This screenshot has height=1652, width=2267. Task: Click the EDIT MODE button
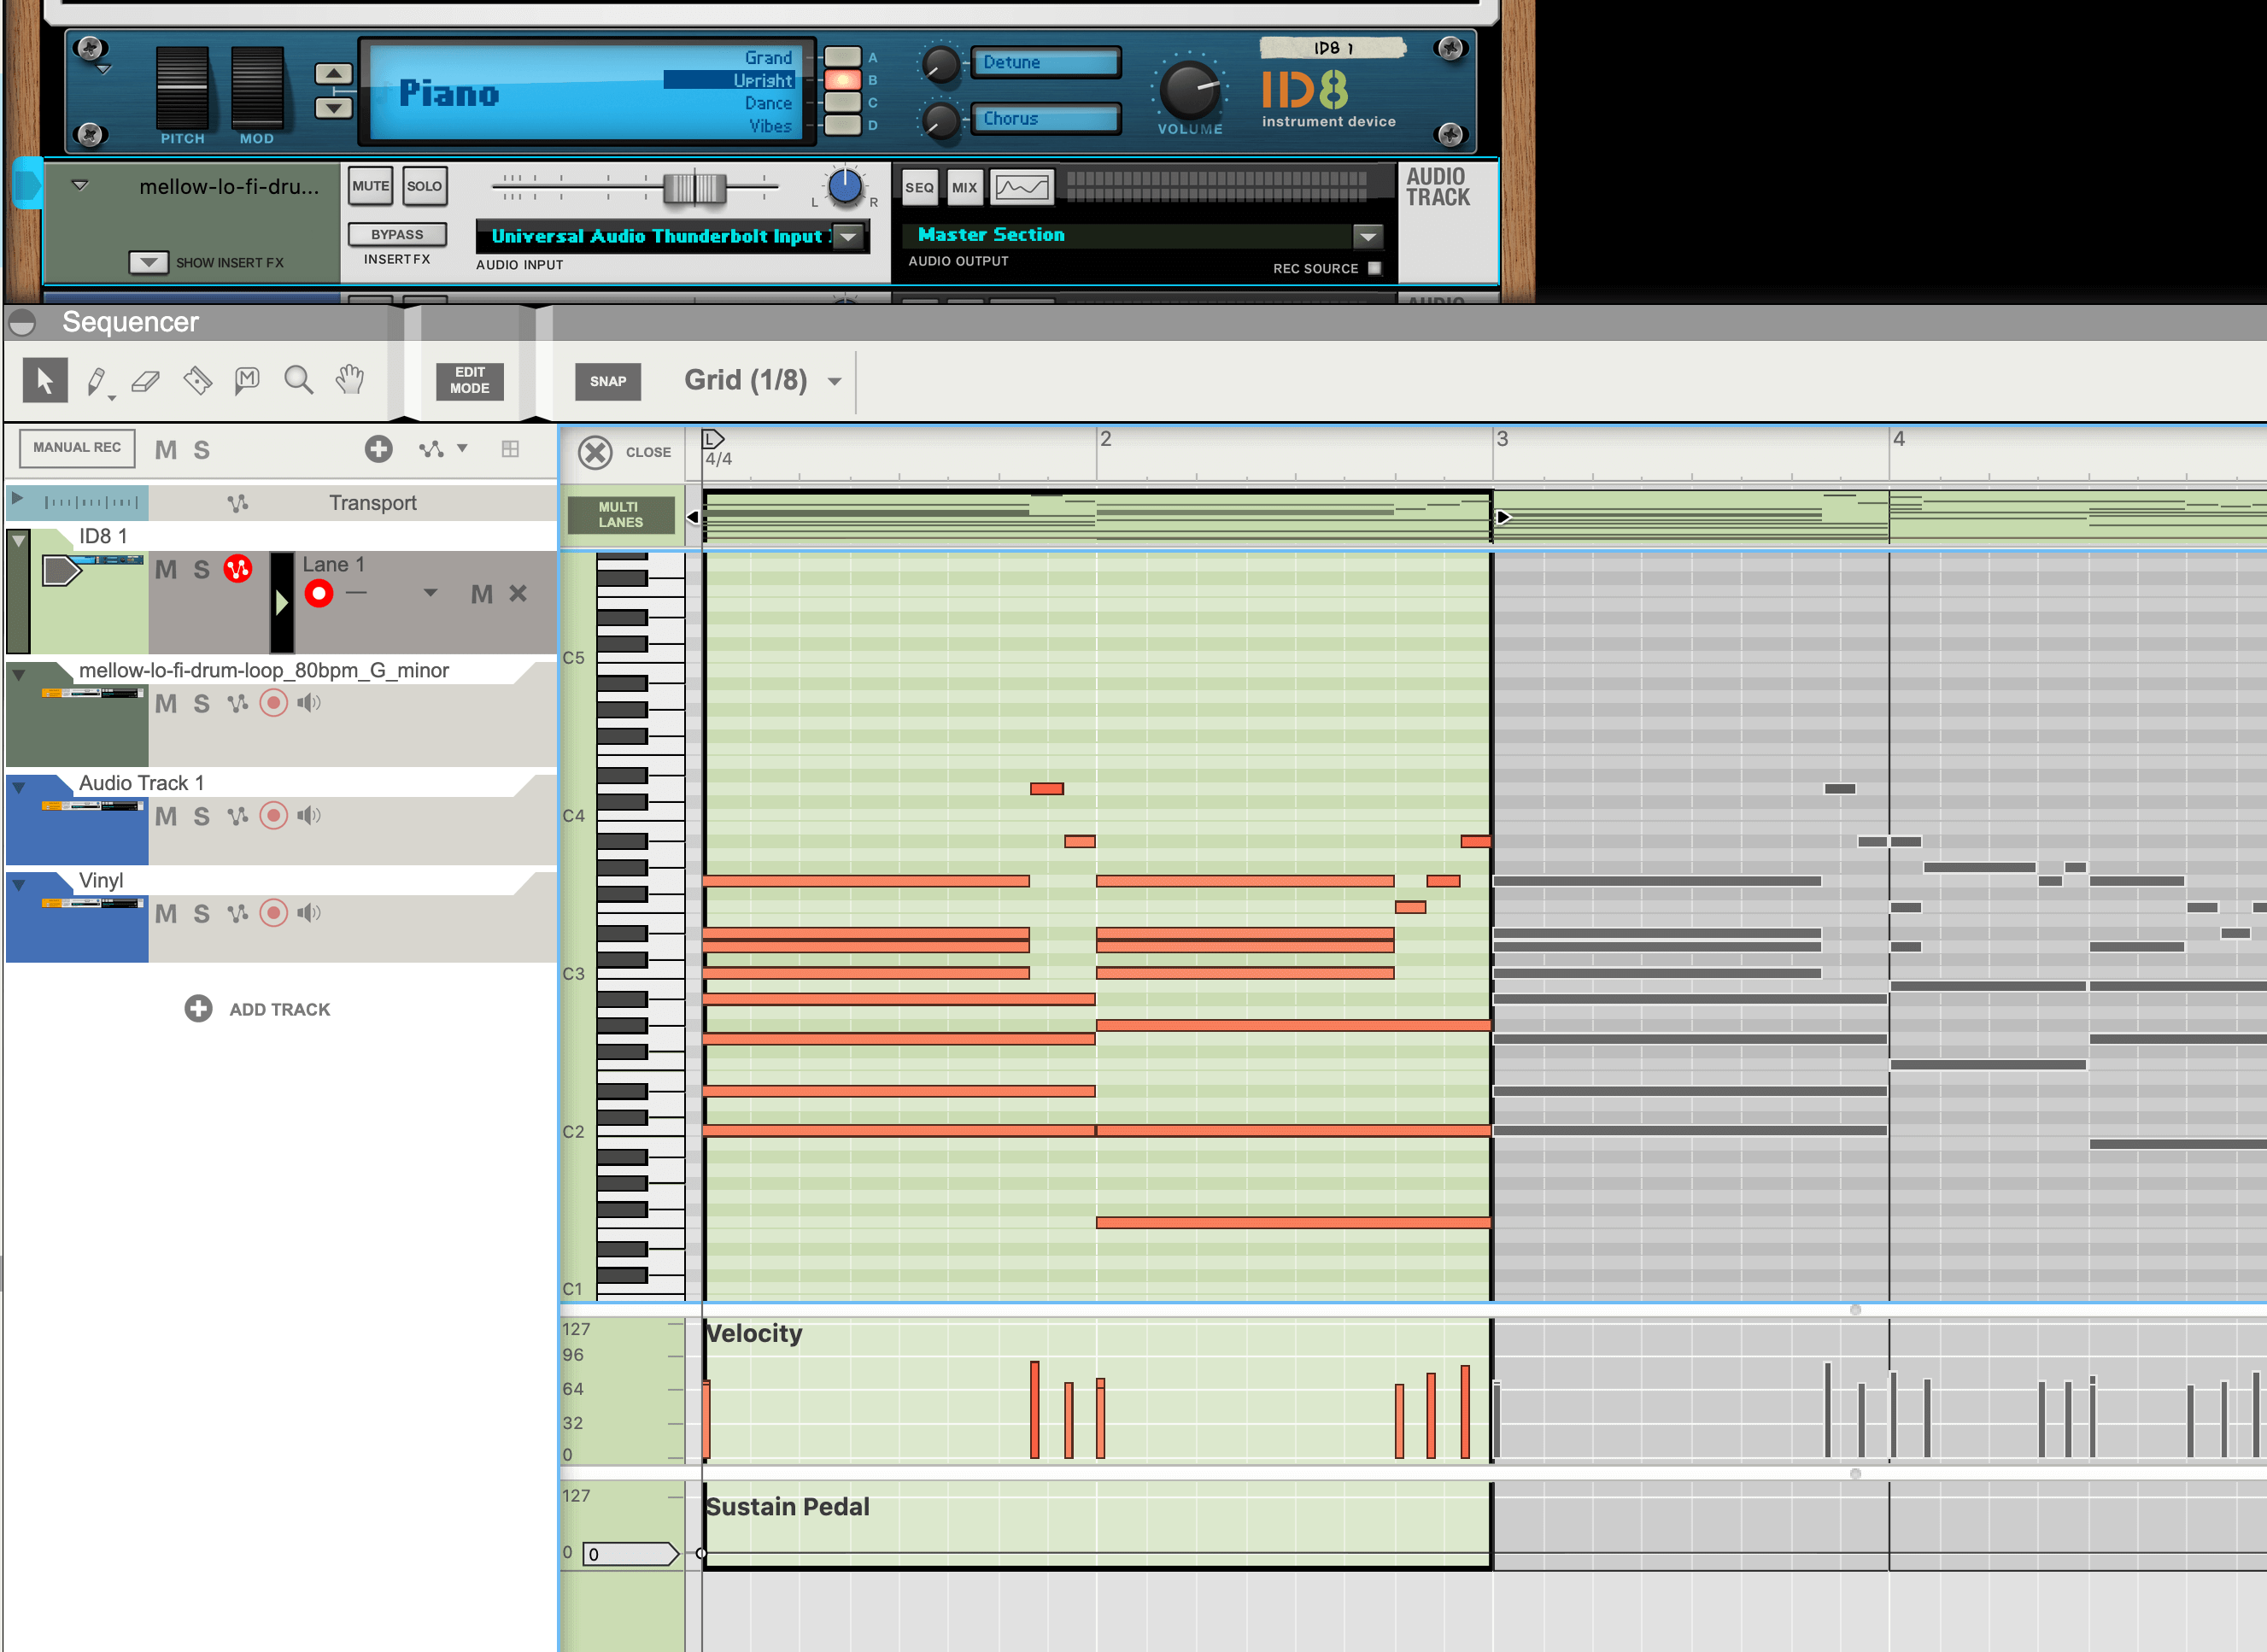point(469,381)
